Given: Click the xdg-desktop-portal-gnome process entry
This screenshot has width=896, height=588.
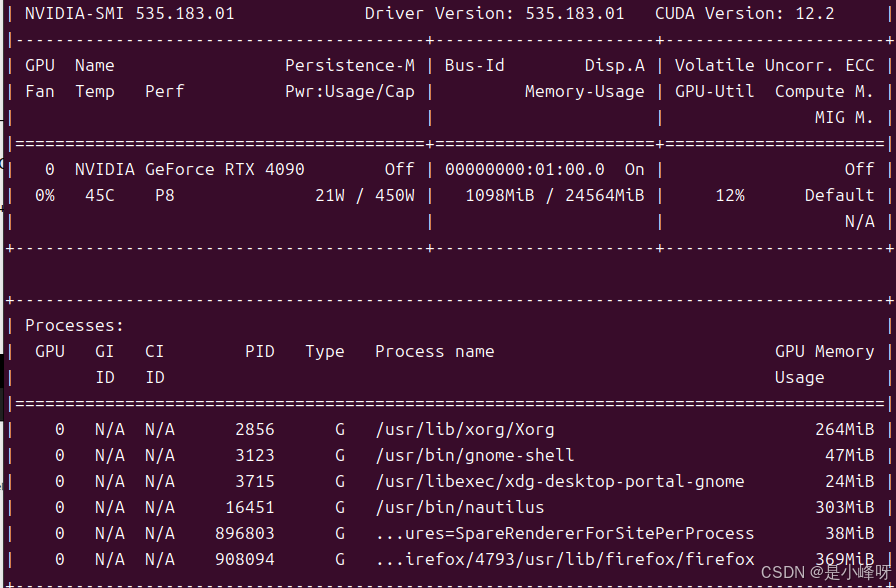Looking at the screenshot, I should [x=559, y=481].
